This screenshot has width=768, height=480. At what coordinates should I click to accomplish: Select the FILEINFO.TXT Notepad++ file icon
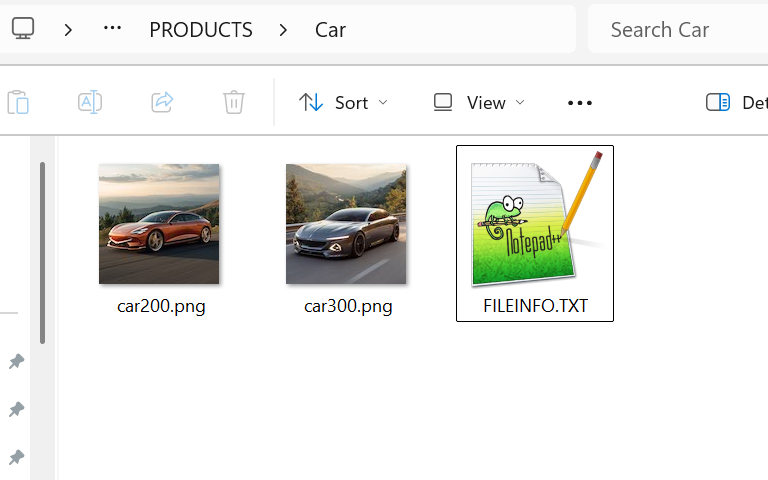point(535,222)
